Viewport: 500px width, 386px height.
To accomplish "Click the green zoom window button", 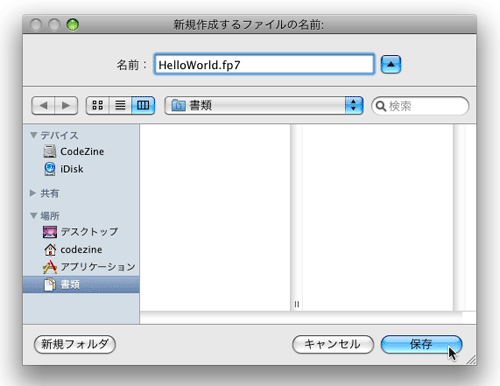I will (72, 24).
